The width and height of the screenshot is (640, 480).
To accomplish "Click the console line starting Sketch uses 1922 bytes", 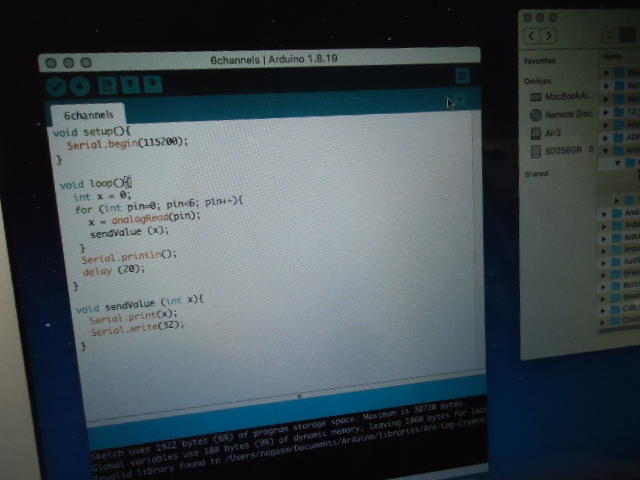I will [x=277, y=429].
